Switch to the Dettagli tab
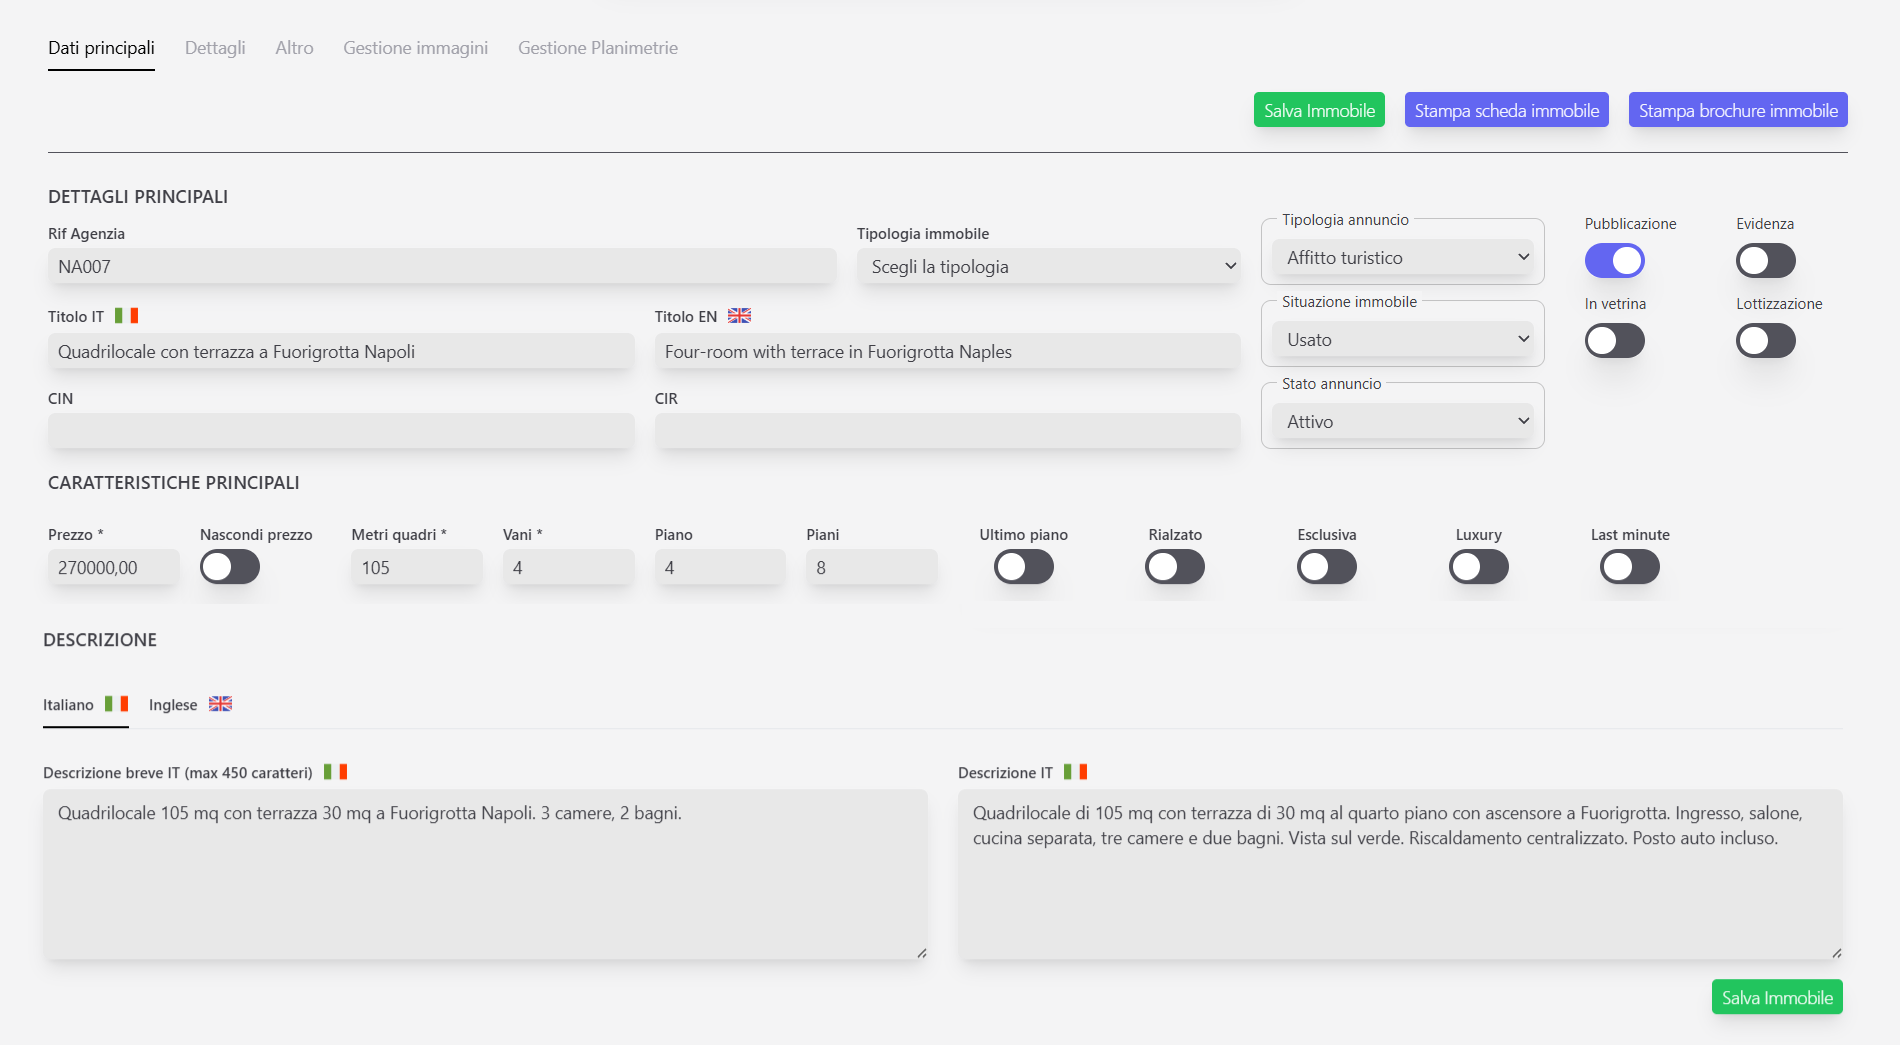The height and width of the screenshot is (1045, 1900). tap(215, 48)
